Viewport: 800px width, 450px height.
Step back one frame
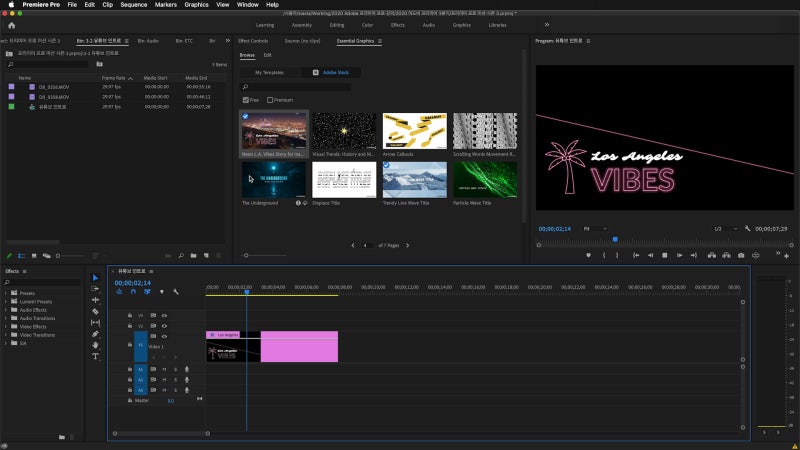click(651, 255)
